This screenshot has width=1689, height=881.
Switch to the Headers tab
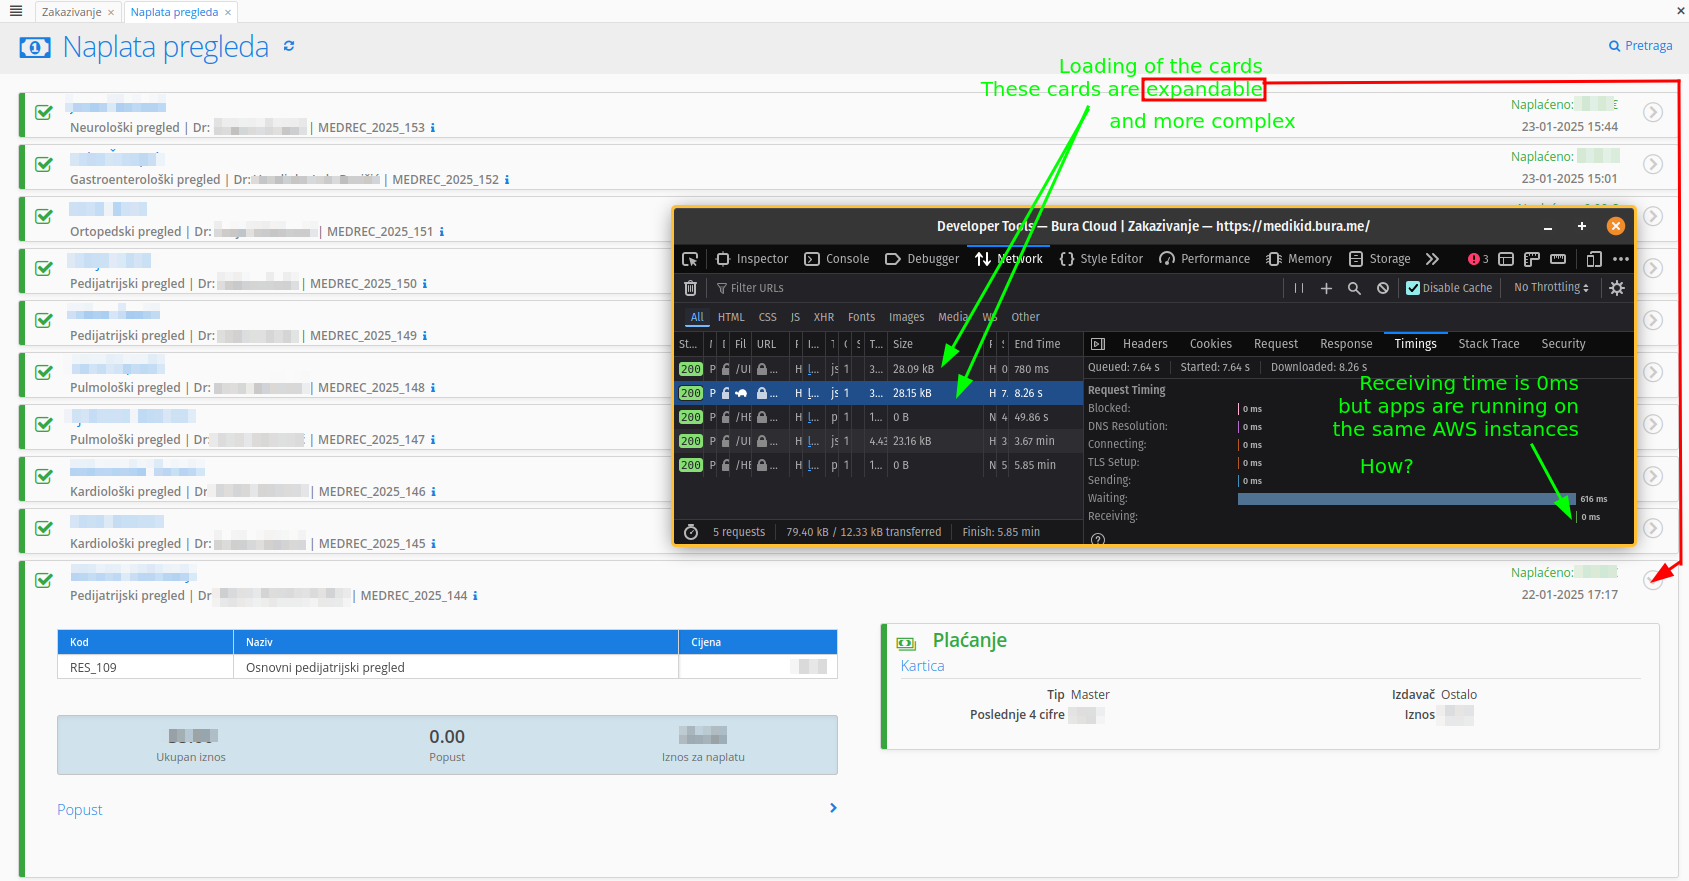click(1145, 344)
